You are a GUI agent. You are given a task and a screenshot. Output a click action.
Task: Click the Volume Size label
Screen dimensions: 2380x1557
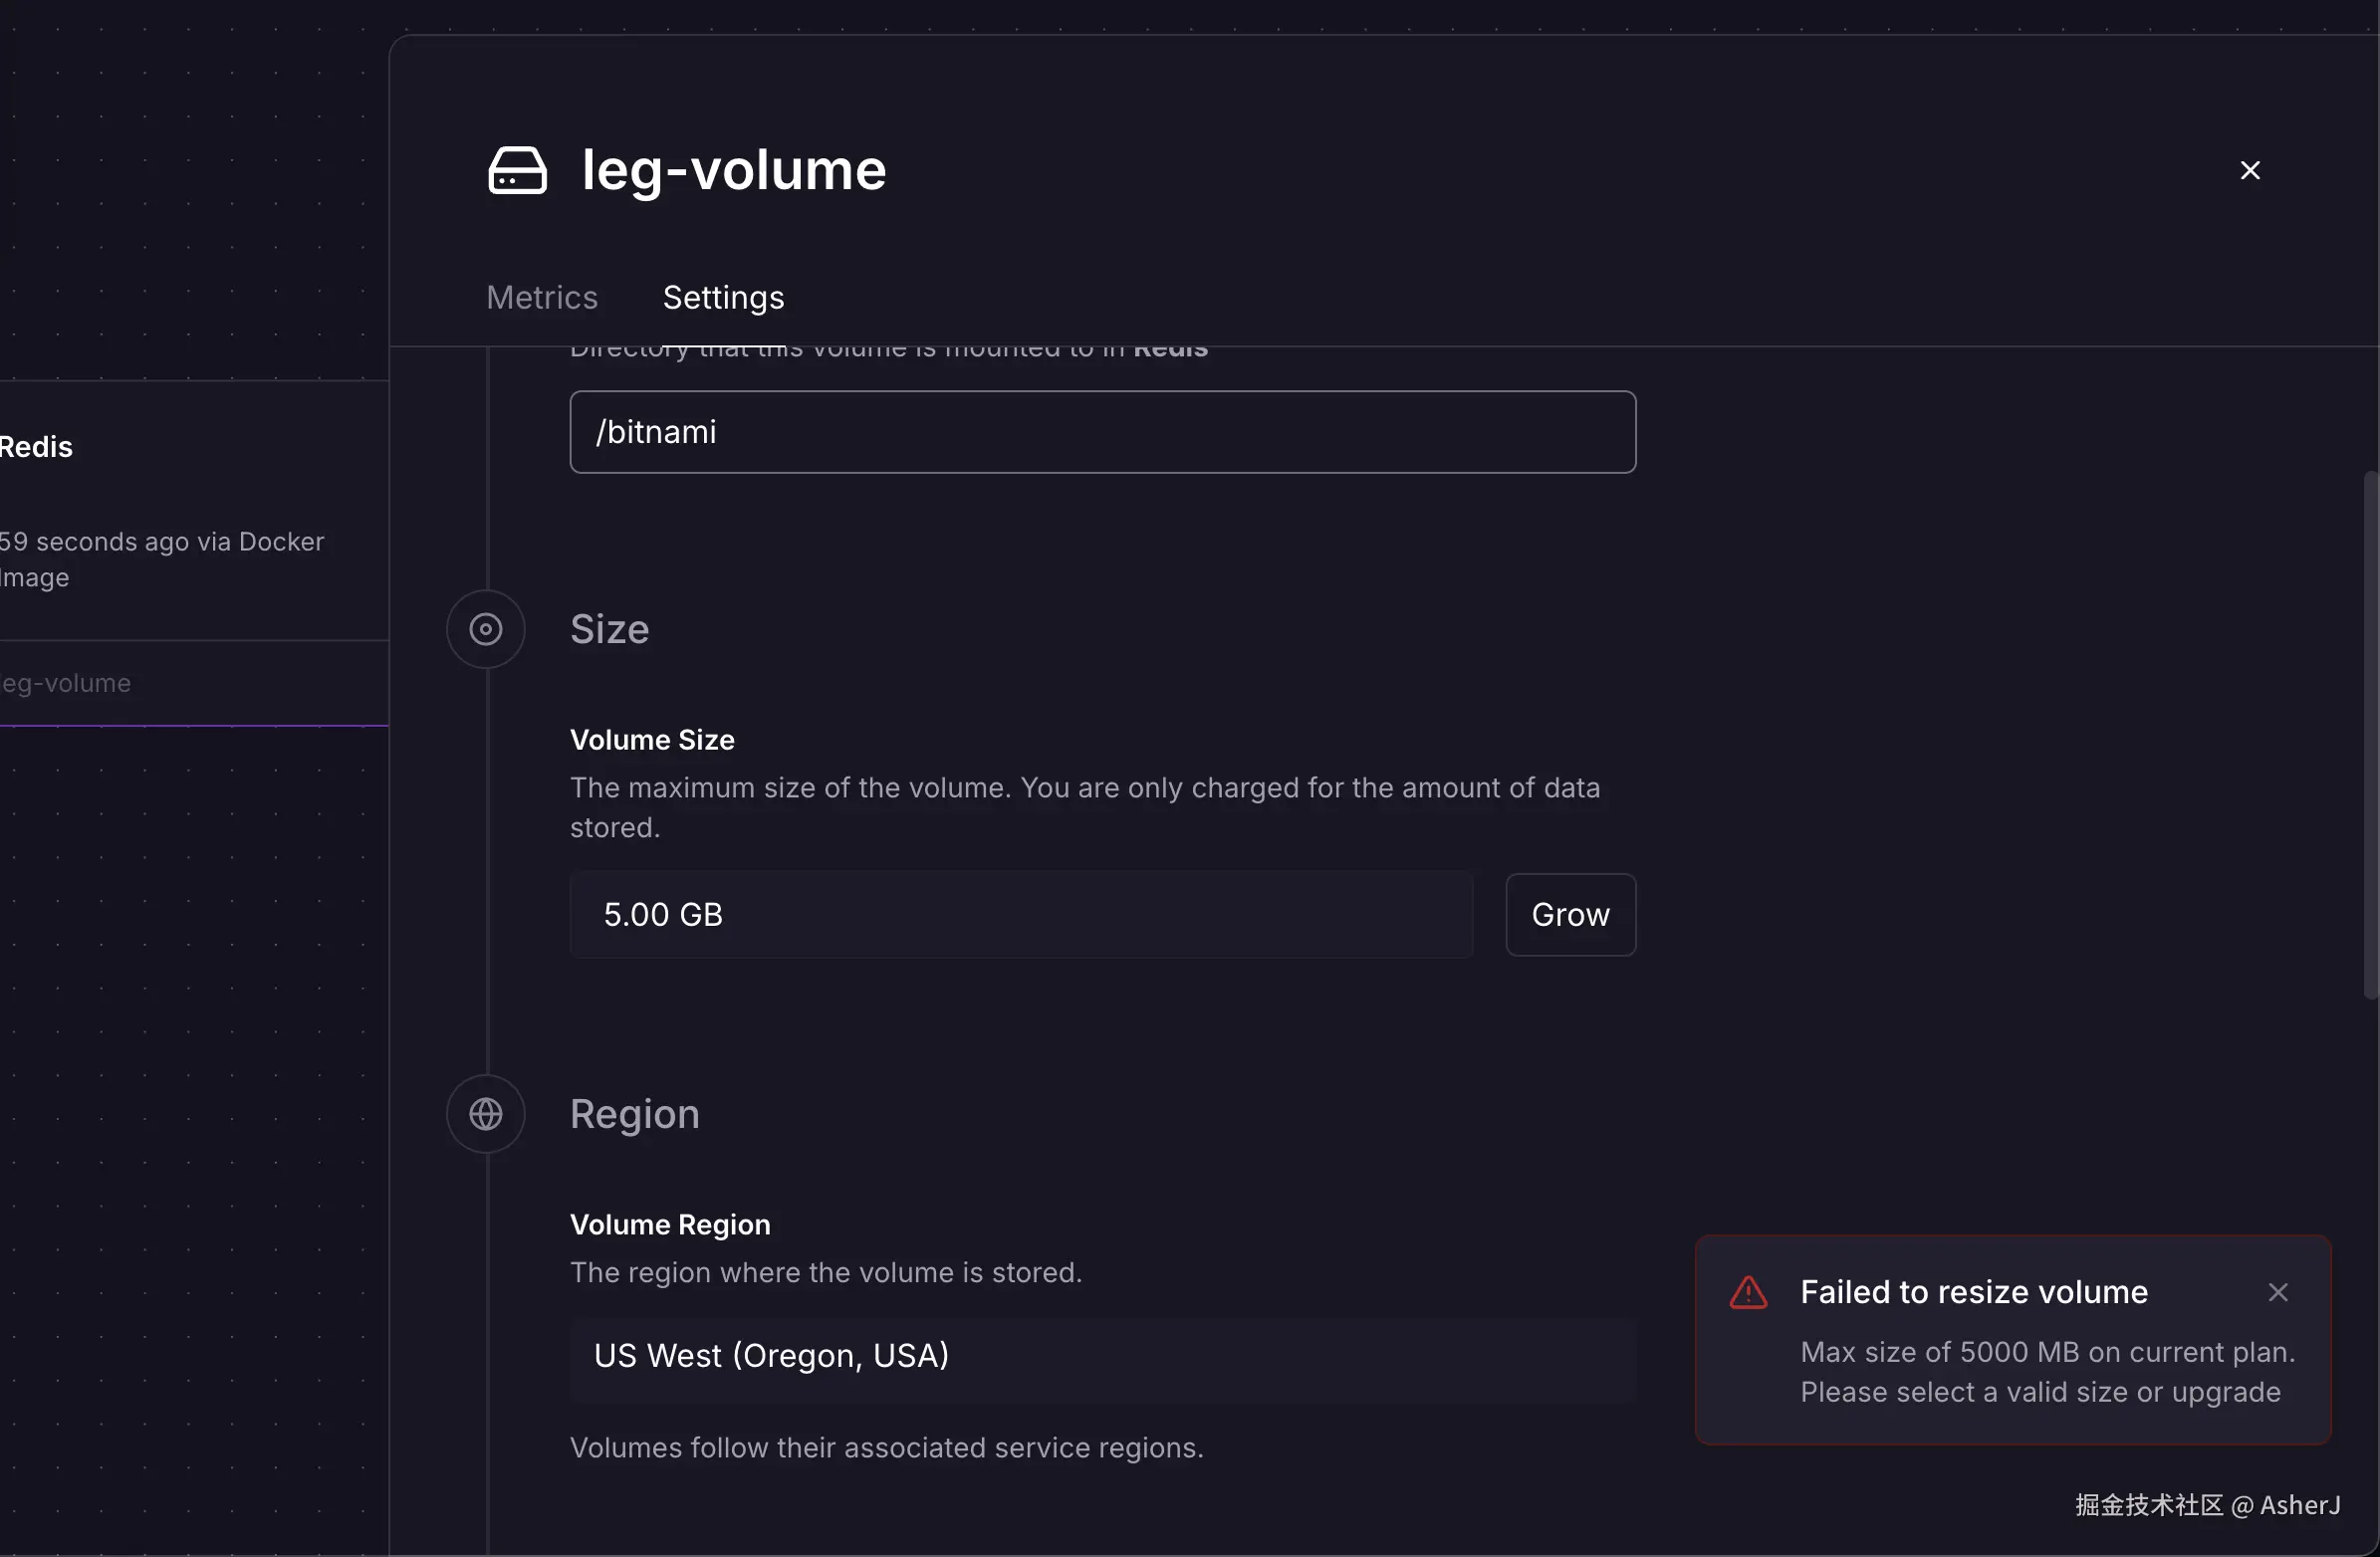tap(652, 740)
